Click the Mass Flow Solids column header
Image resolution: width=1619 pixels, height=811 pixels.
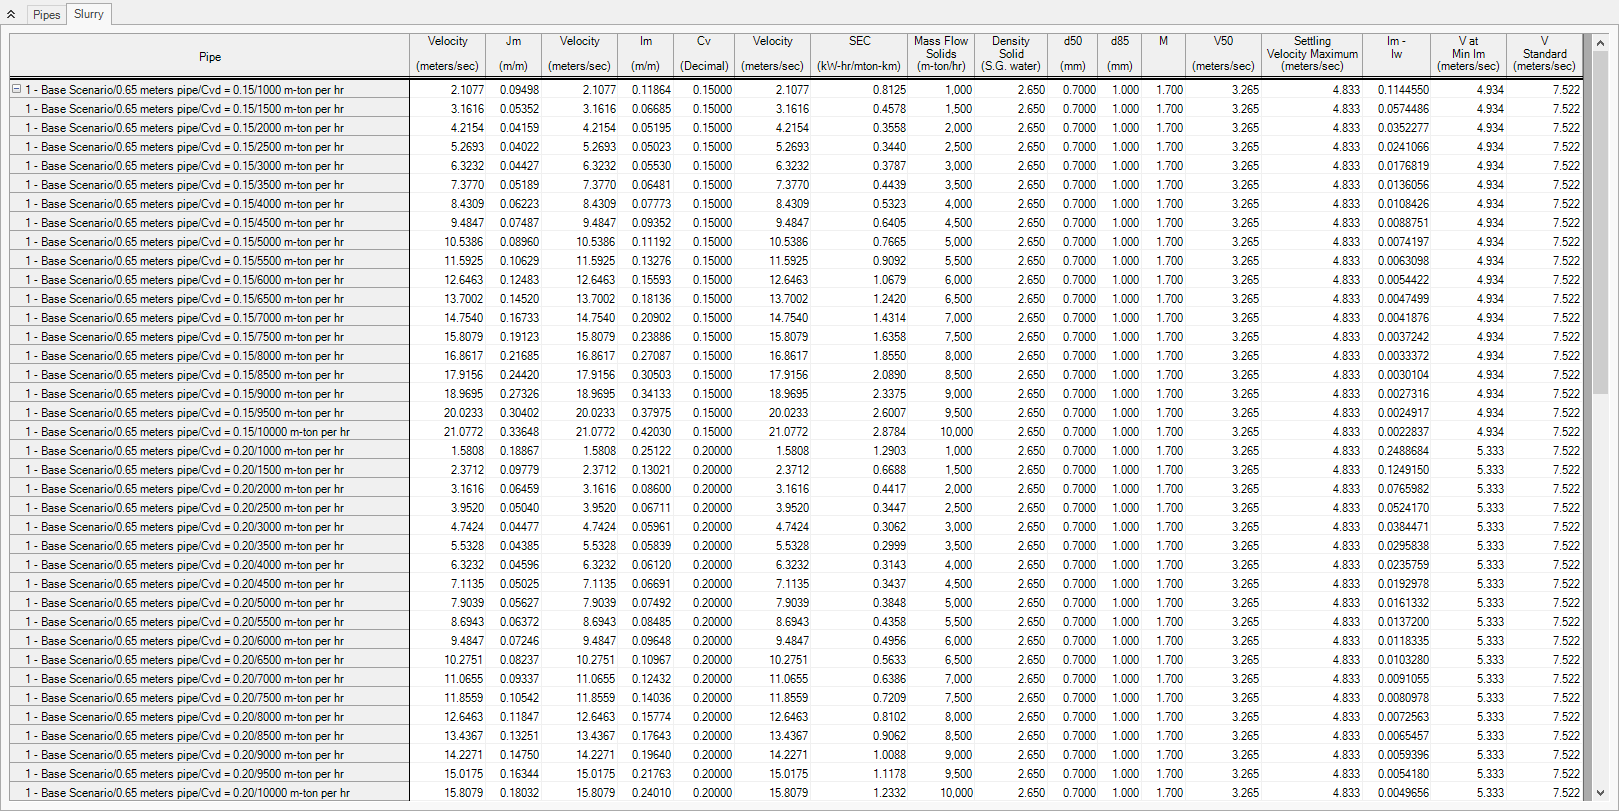941,54
